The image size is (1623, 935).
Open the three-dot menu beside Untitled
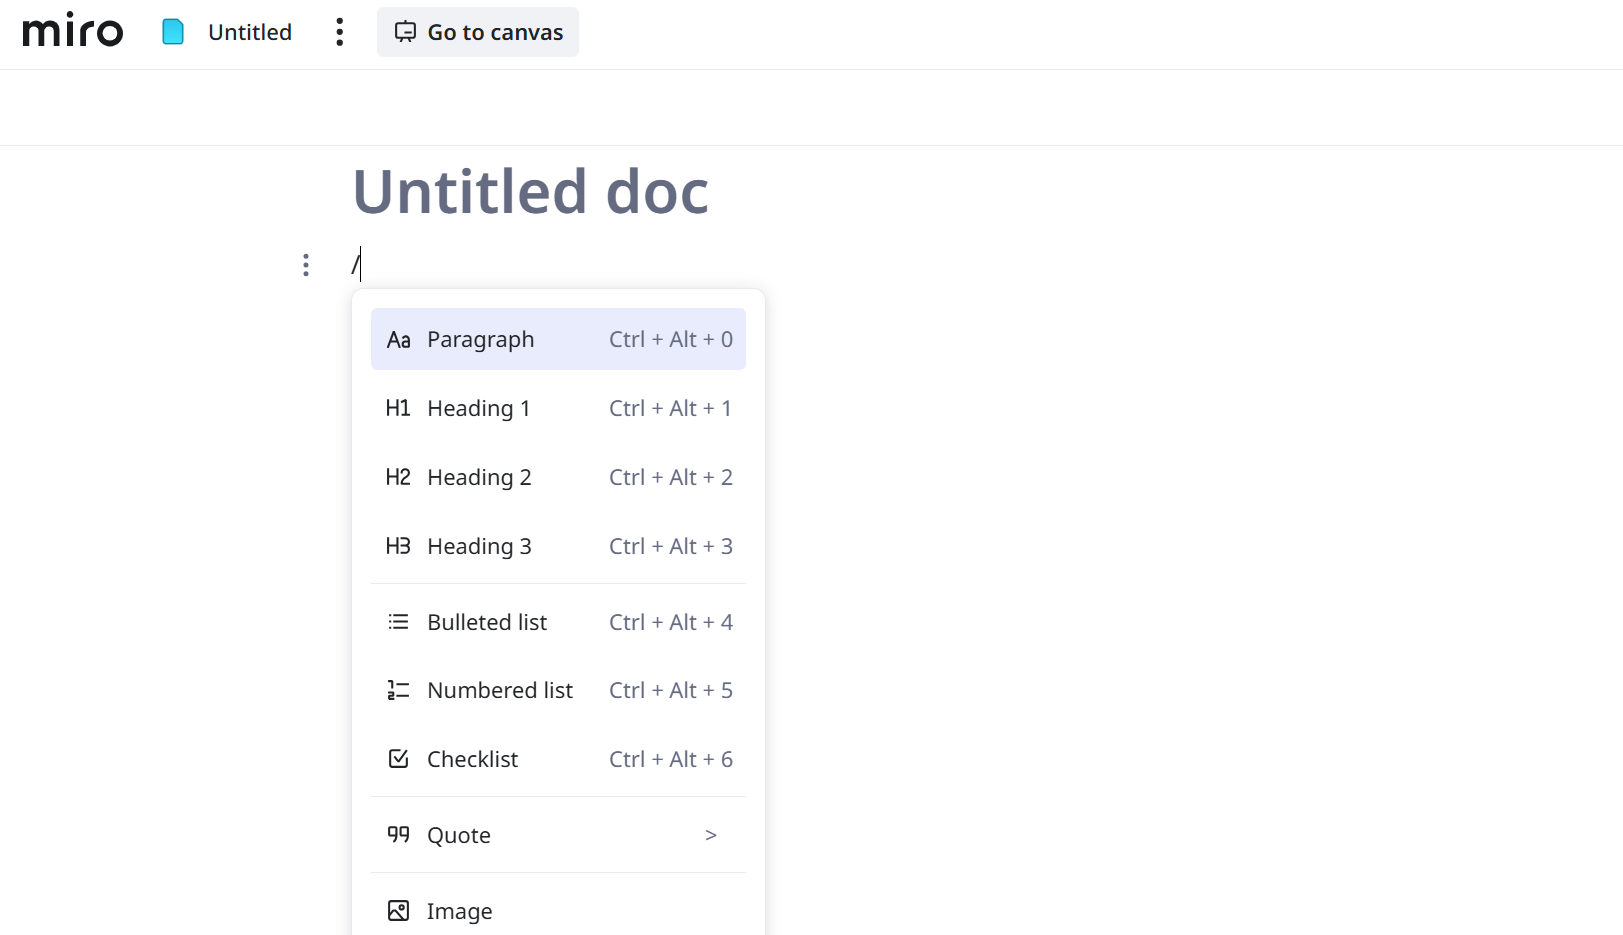tap(340, 32)
